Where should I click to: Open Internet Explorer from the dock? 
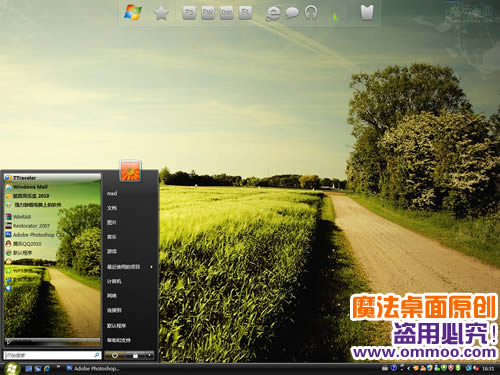click(x=273, y=14)
